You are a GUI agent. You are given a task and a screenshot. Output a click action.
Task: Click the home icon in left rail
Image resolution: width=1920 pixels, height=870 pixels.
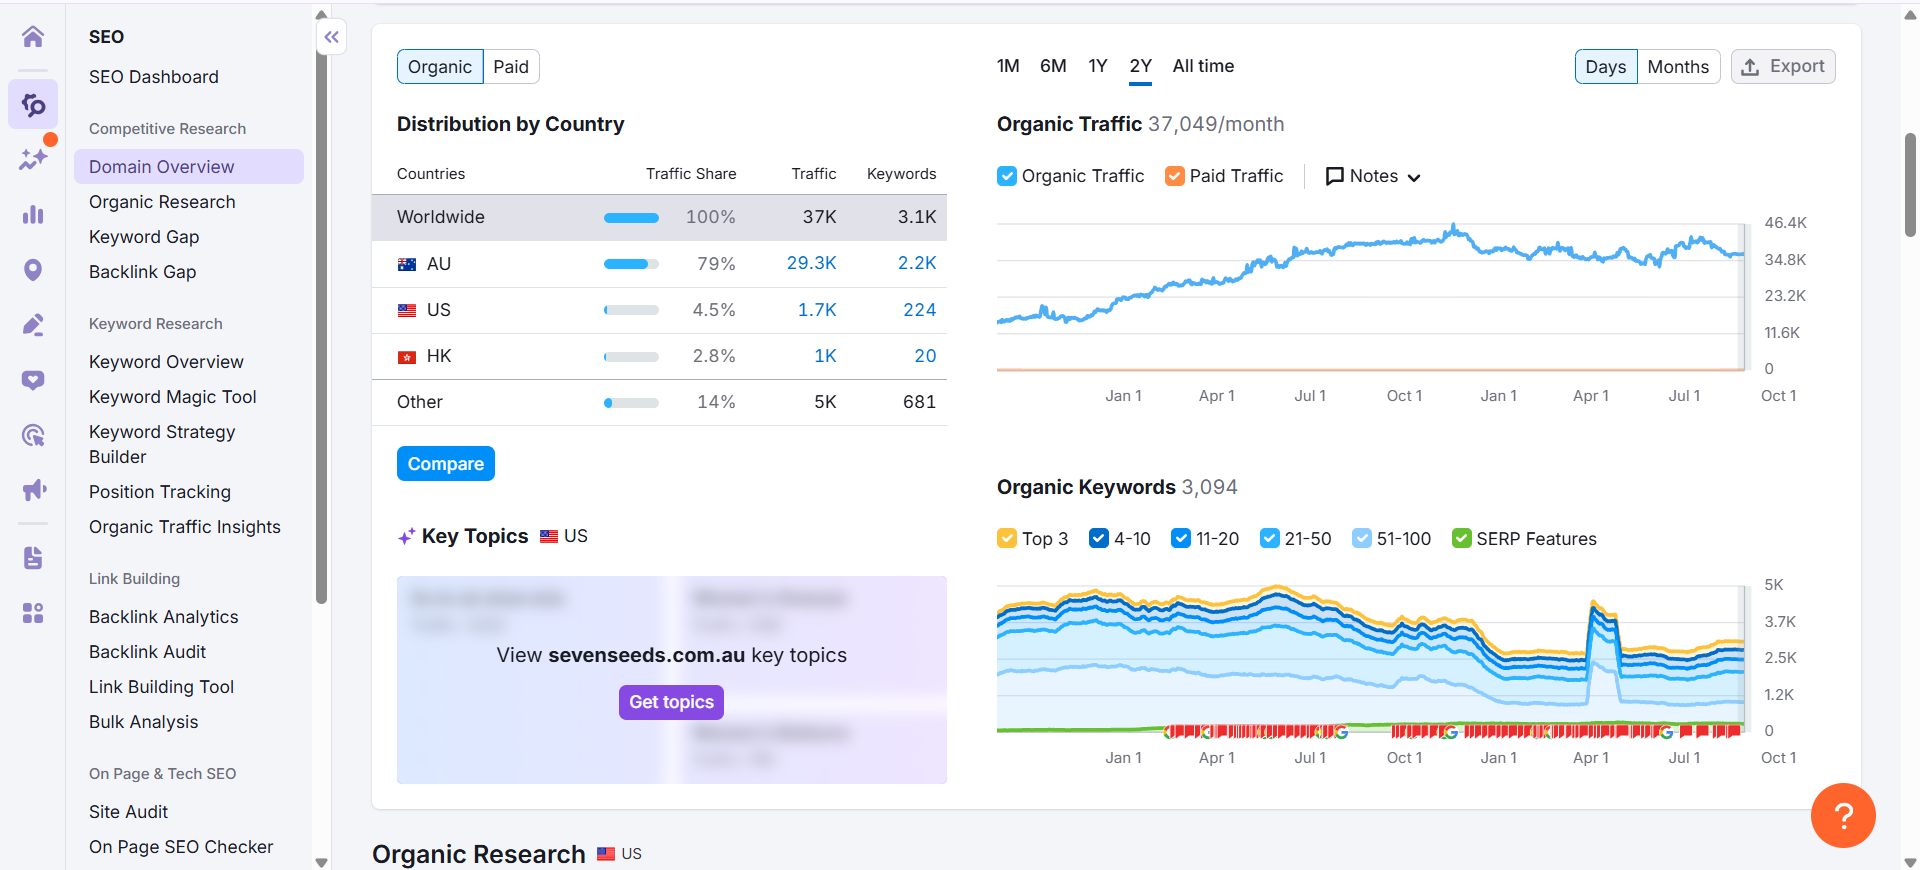point(33,37)
